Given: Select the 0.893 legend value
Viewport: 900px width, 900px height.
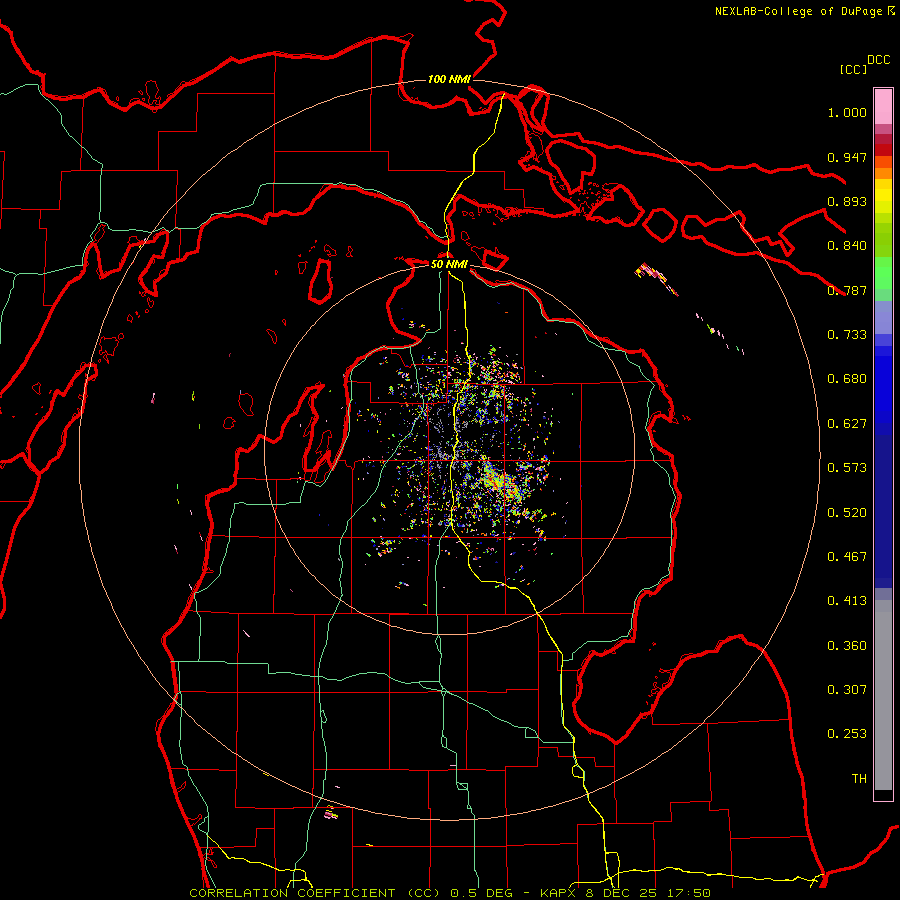Looking at the screenshot, I should coord(847,201).
